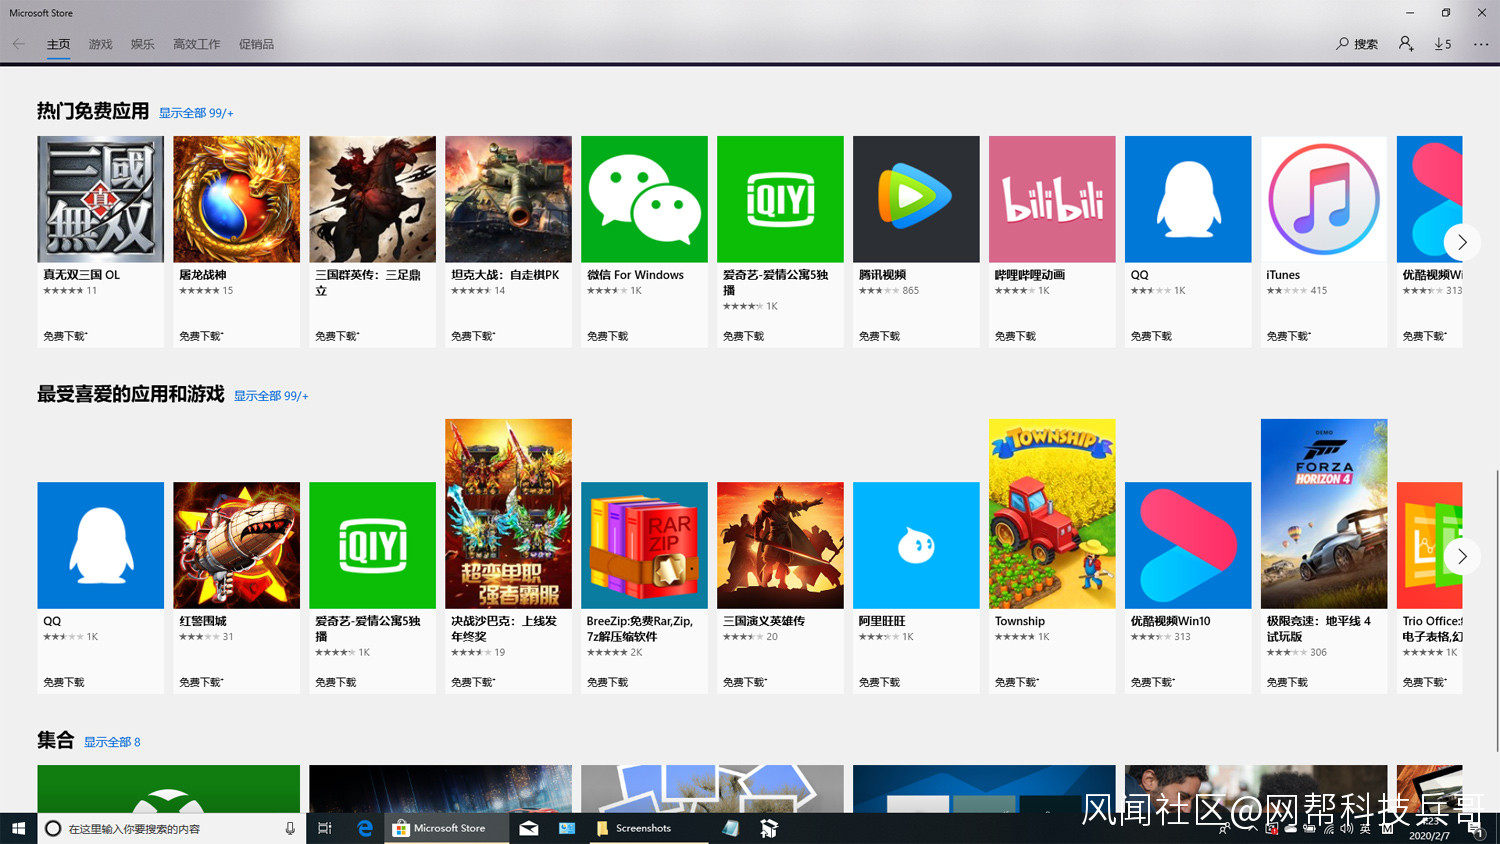Open the 三国演义英雄传 game icon
Viewport: 1500px width, 844px height.
click(780, 545)
